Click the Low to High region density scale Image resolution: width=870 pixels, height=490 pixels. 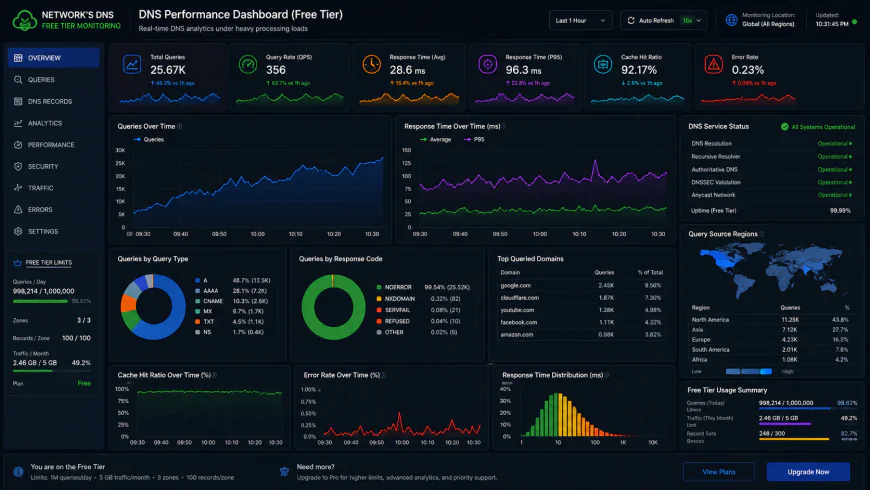[748, 371]
